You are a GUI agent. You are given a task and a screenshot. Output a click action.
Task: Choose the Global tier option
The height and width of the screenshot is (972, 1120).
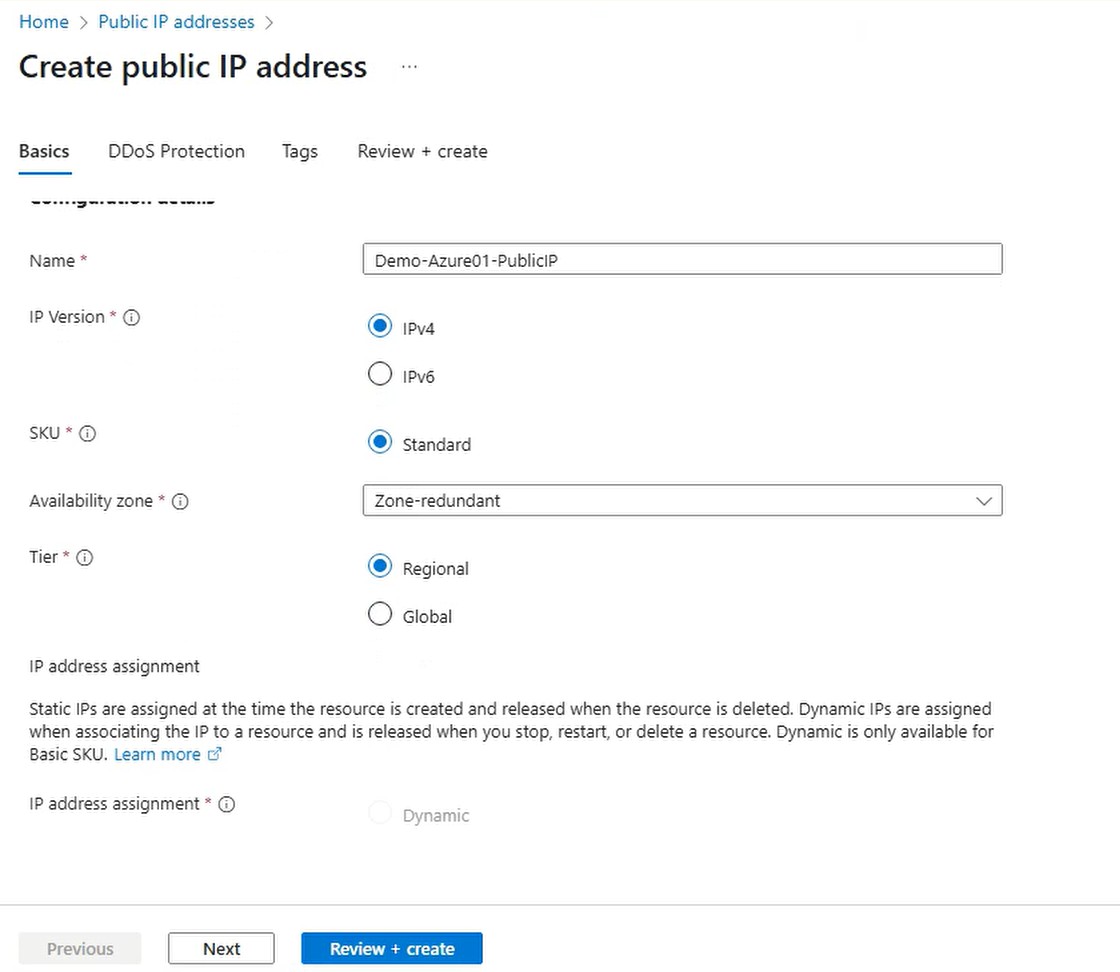click(x=380, y=614)
